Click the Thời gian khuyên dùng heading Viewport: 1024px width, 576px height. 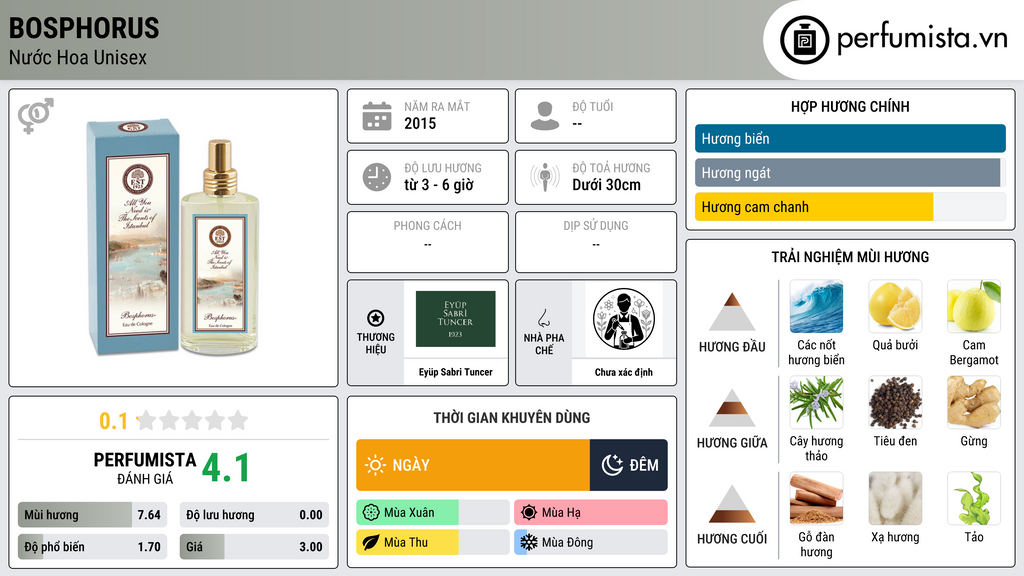[x=511, y=418]
